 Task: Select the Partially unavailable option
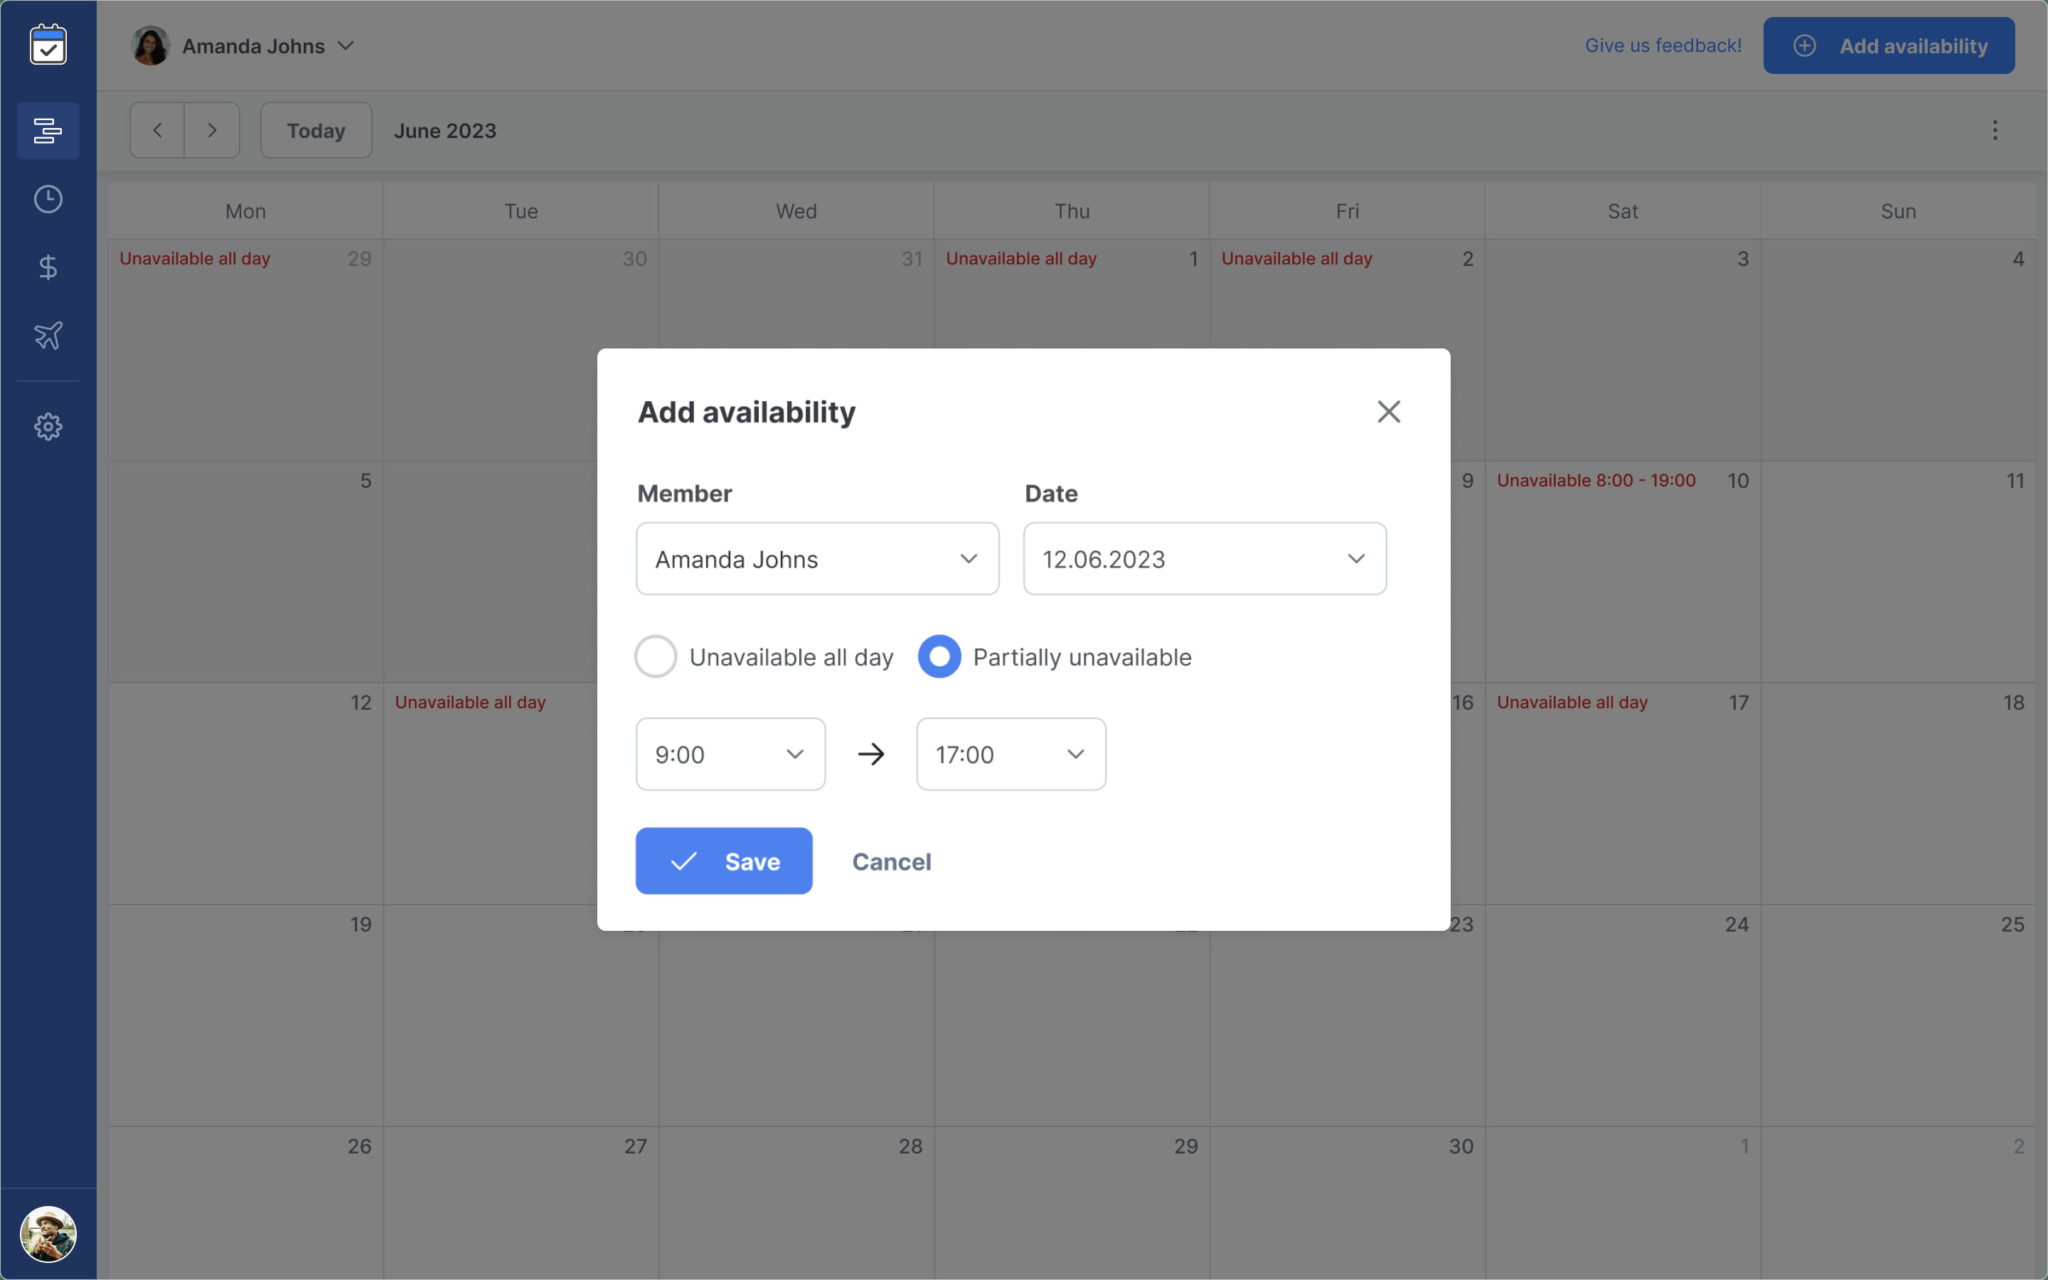tap(939, 657)
